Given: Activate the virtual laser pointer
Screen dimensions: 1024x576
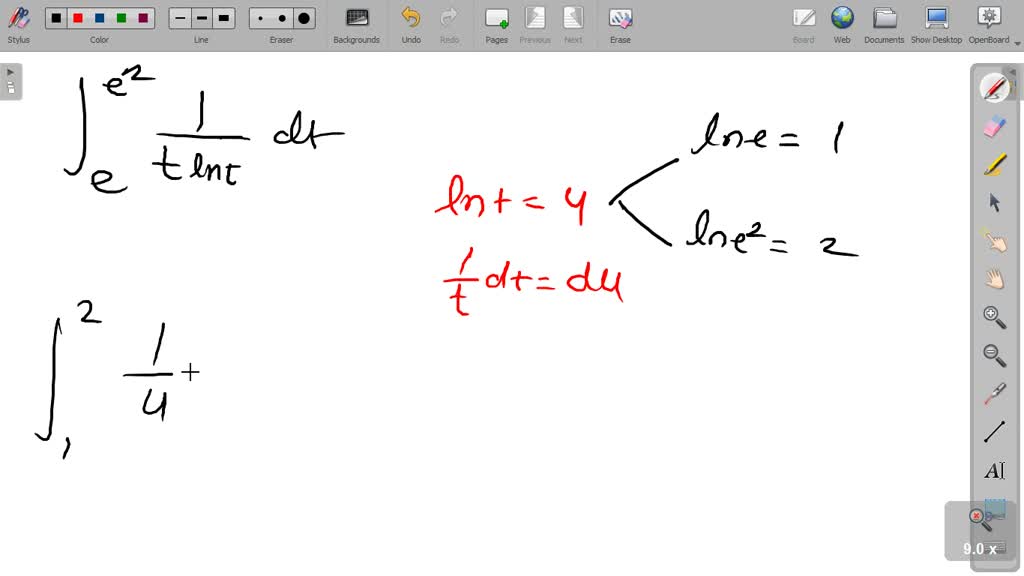Looking at the screenshot, I should click(x=994, y=393).
